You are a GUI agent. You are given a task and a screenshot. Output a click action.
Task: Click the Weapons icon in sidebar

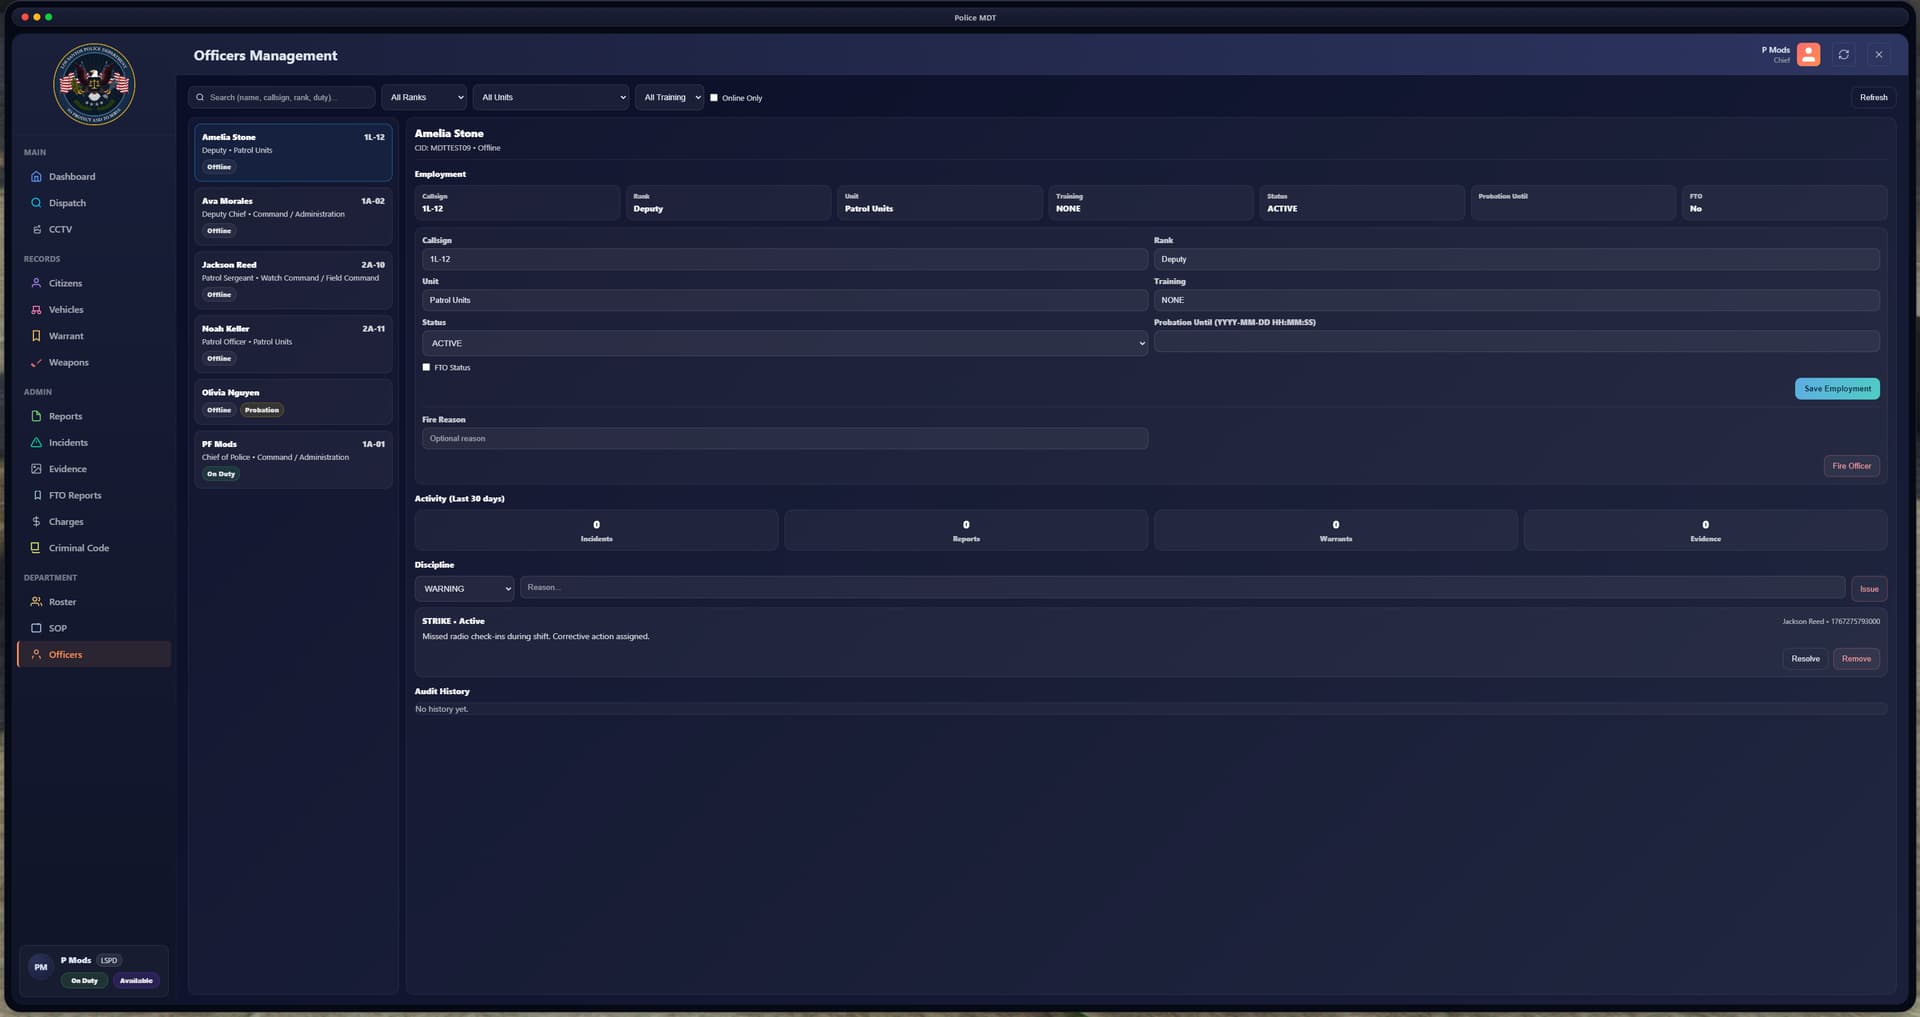[36, 362]
